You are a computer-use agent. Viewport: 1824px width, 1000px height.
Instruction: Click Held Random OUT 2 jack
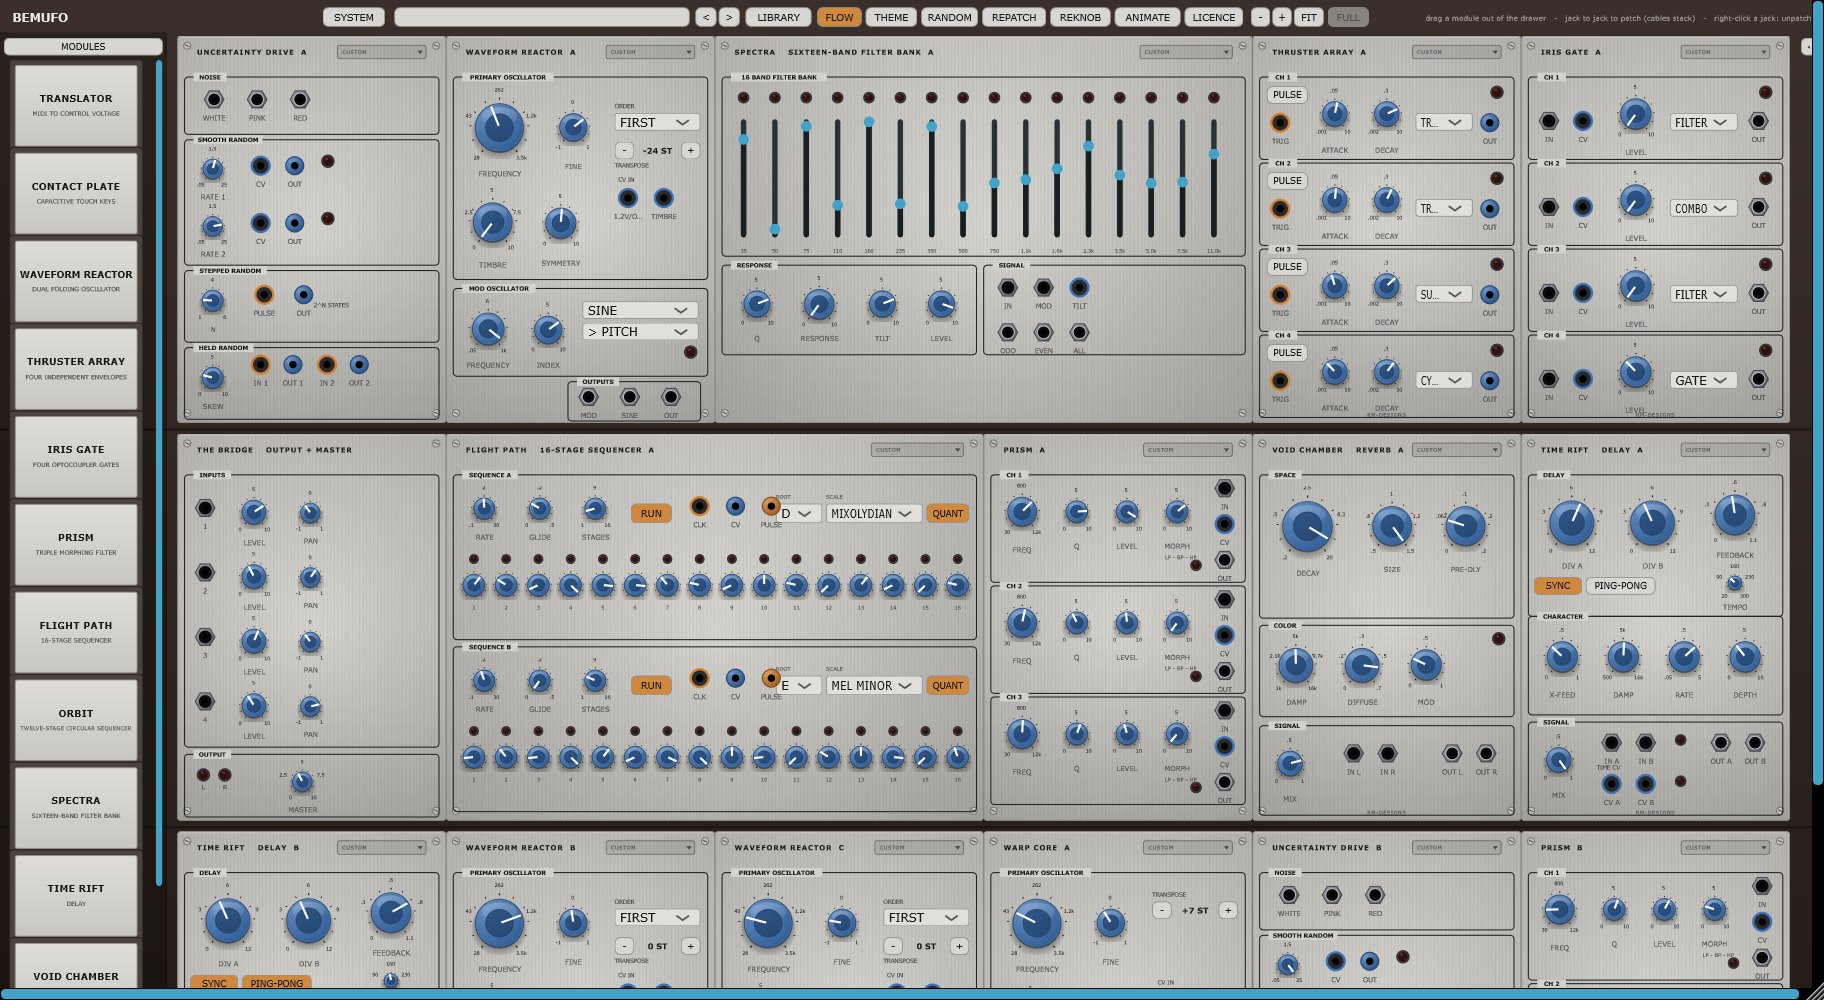359,365
